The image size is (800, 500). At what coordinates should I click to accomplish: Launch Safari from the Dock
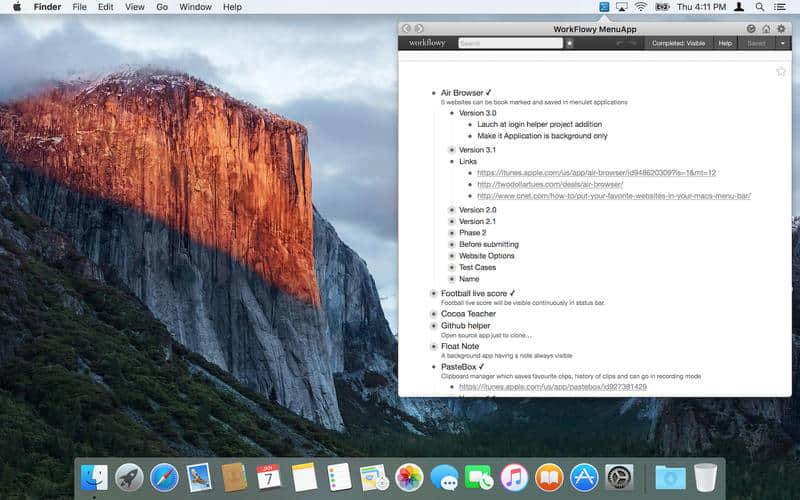[164, 478]
